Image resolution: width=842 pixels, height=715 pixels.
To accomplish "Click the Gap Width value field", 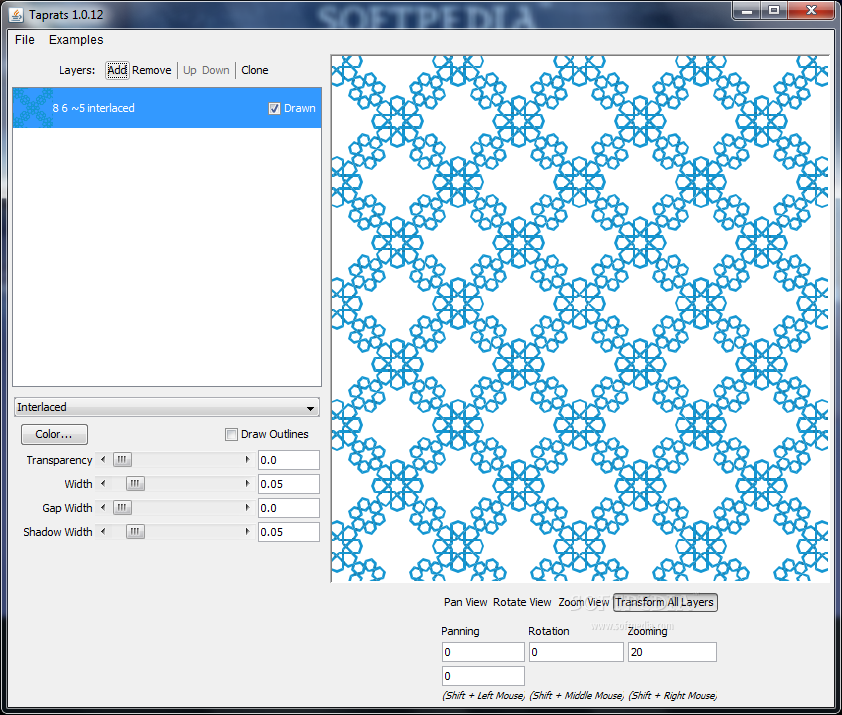I will [289, 508].
